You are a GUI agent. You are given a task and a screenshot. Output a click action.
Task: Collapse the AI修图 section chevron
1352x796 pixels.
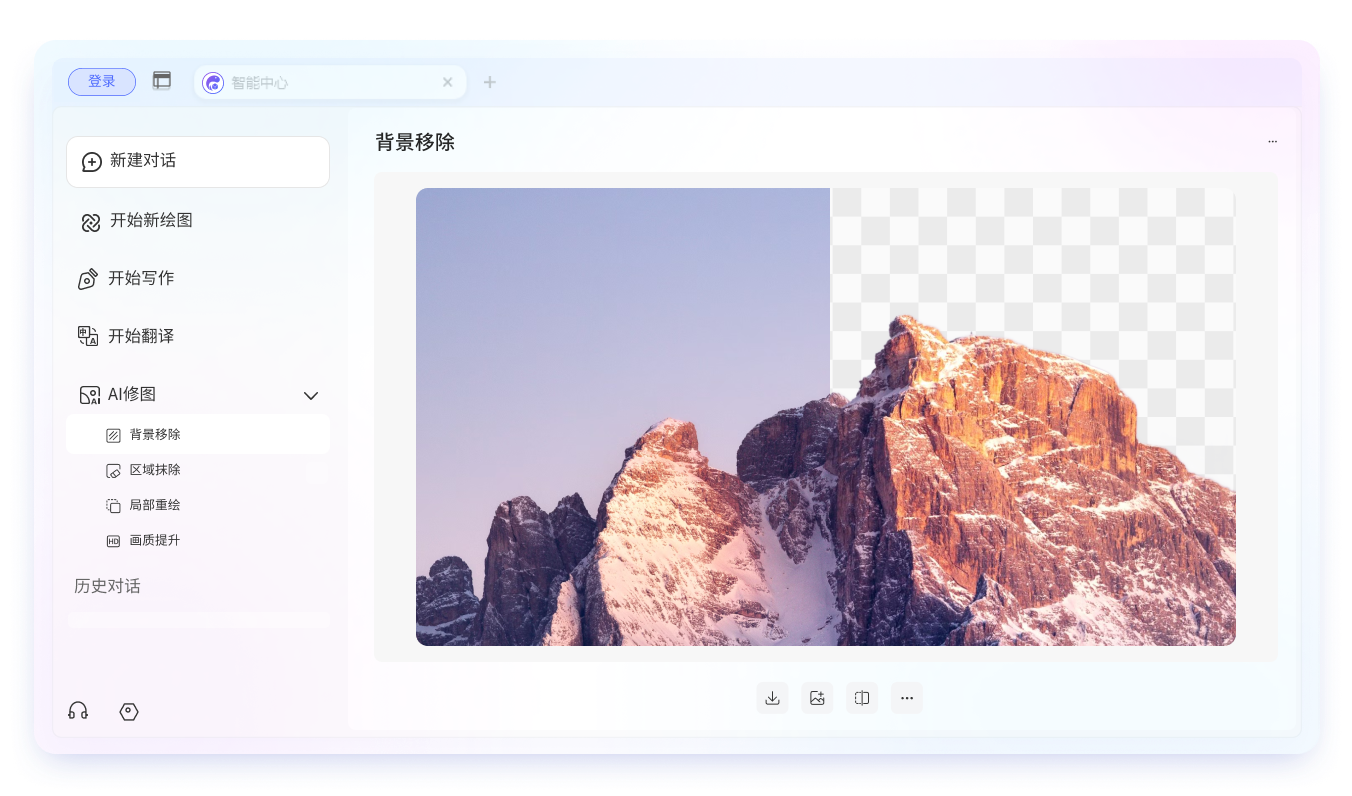pos(311,395)
